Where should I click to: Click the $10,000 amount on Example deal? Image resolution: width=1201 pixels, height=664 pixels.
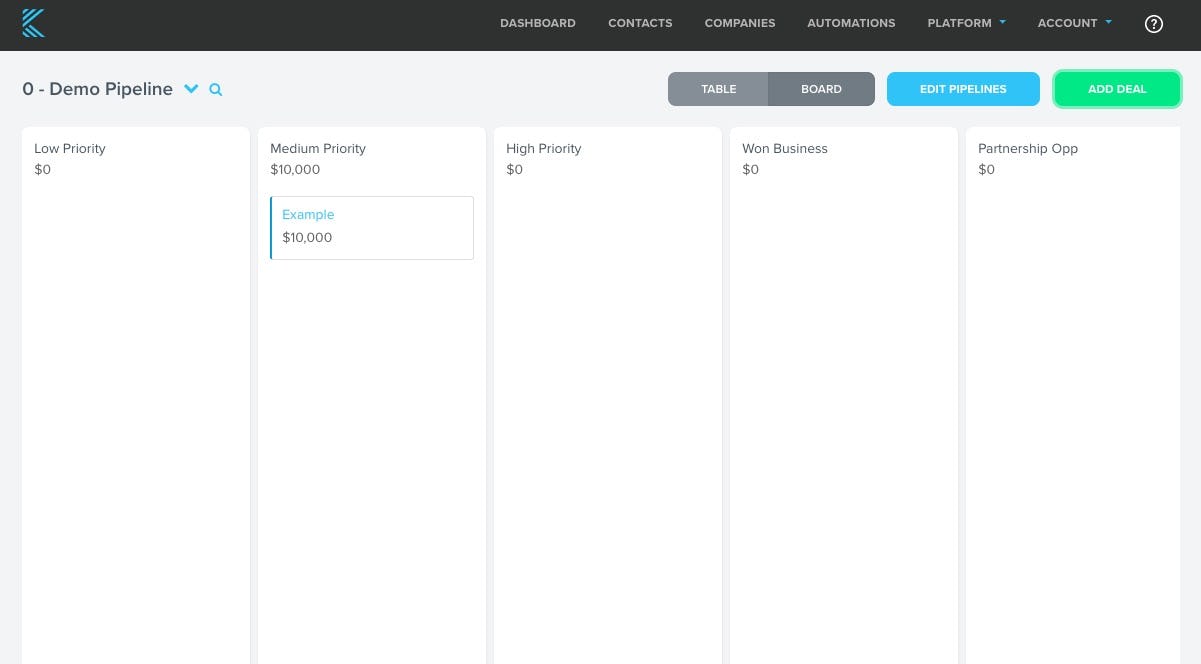307,237
